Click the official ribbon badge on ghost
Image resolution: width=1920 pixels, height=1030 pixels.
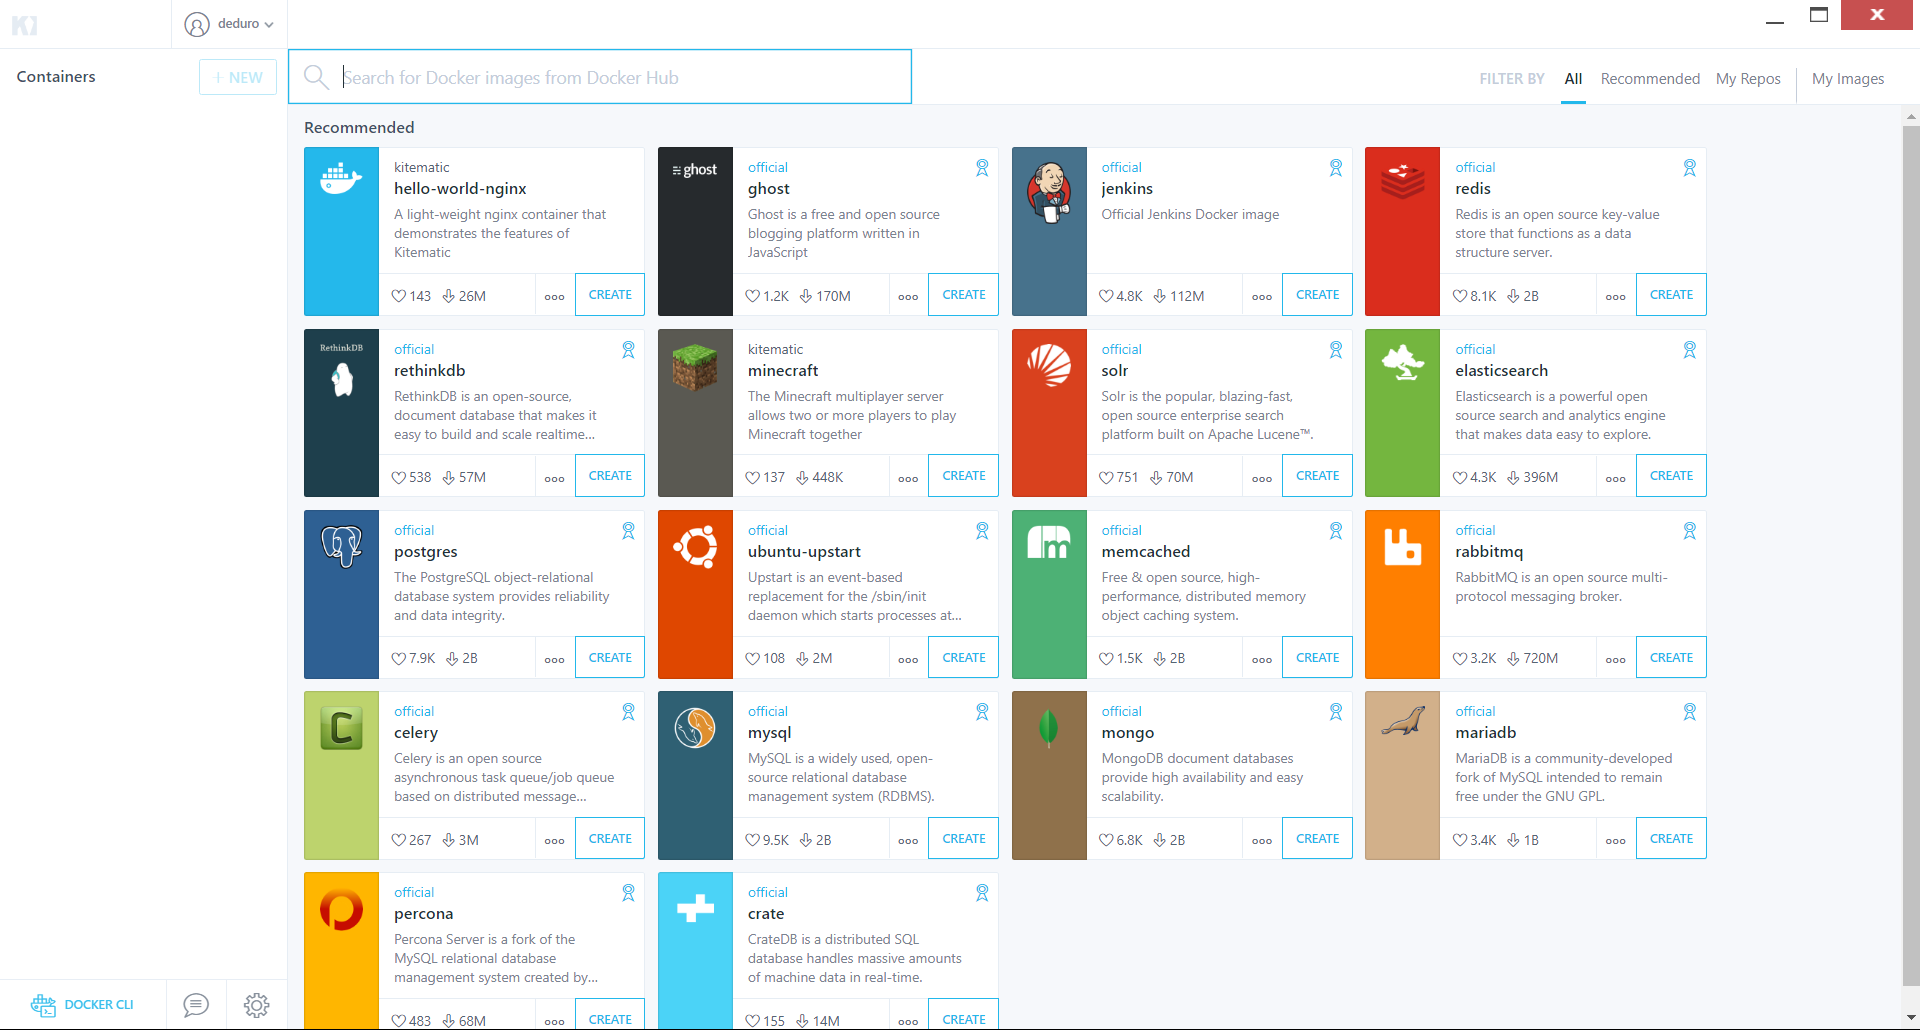pyautogui.click(x=982, y=168)
